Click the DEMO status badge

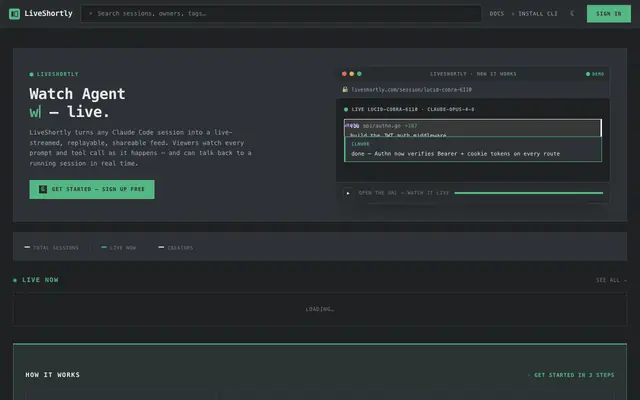[595, 74]
